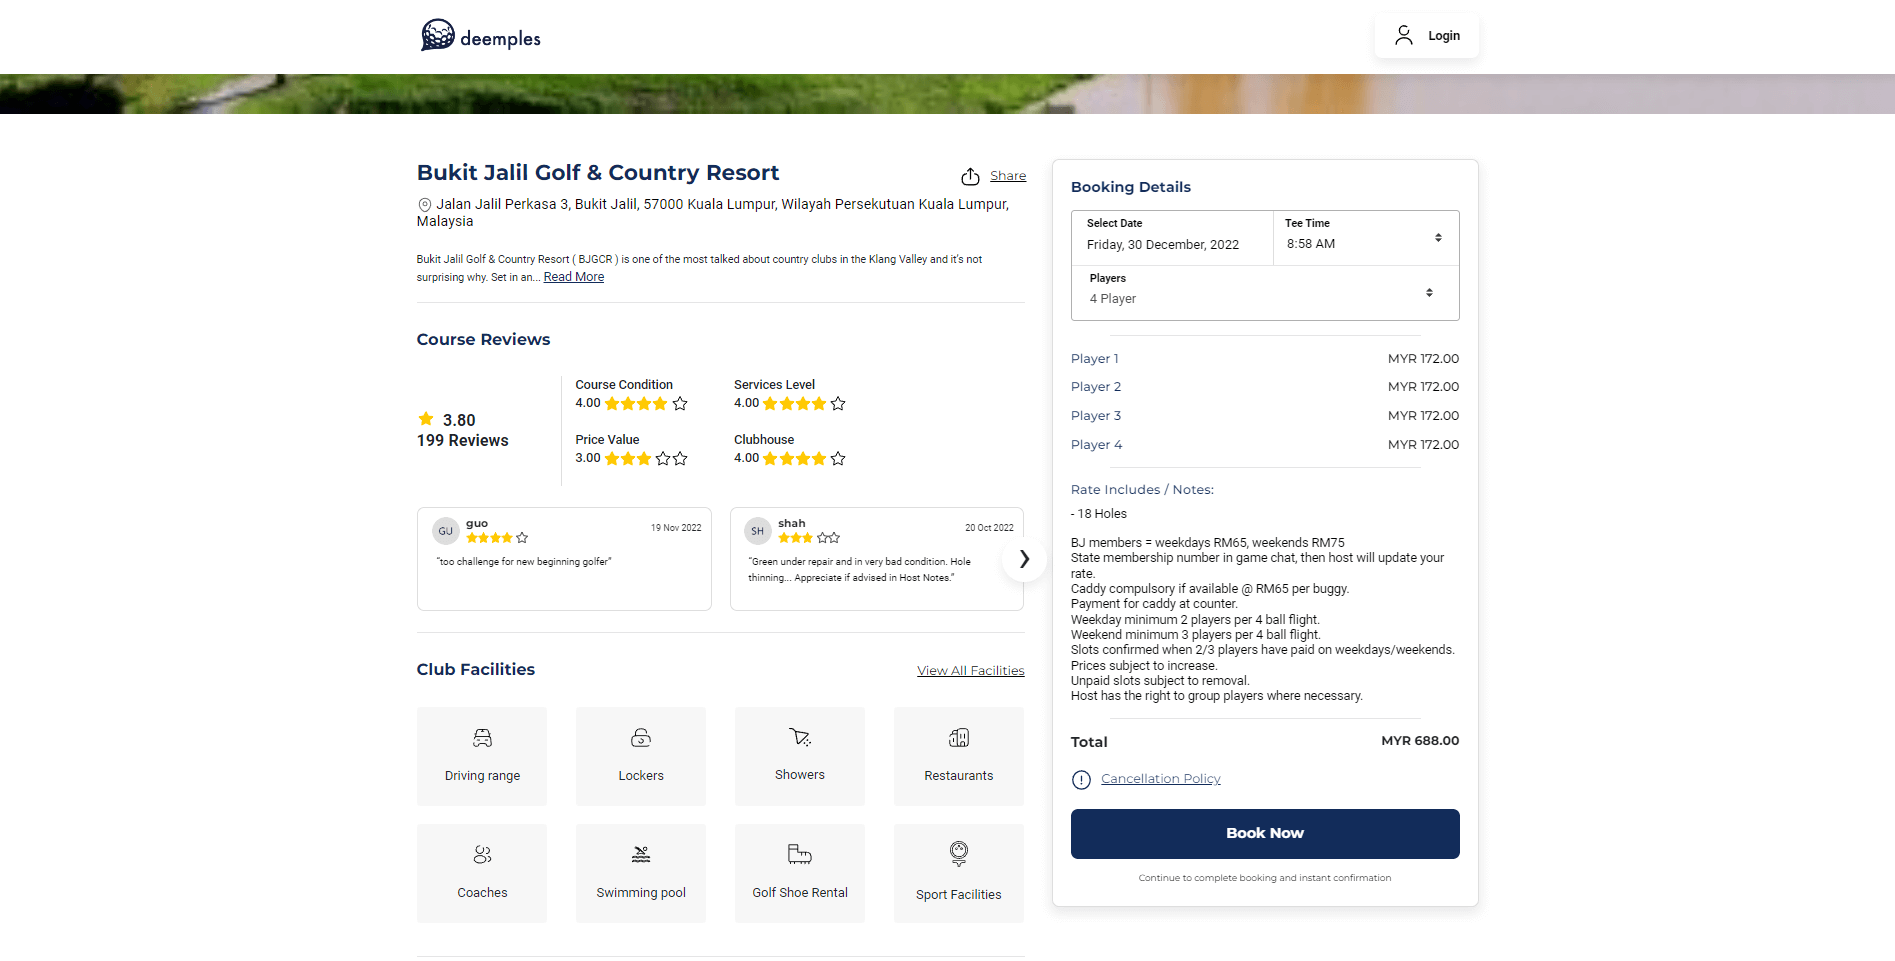Select the Driving range facility tile label
1895x961 pixels.
pos(482,776)
